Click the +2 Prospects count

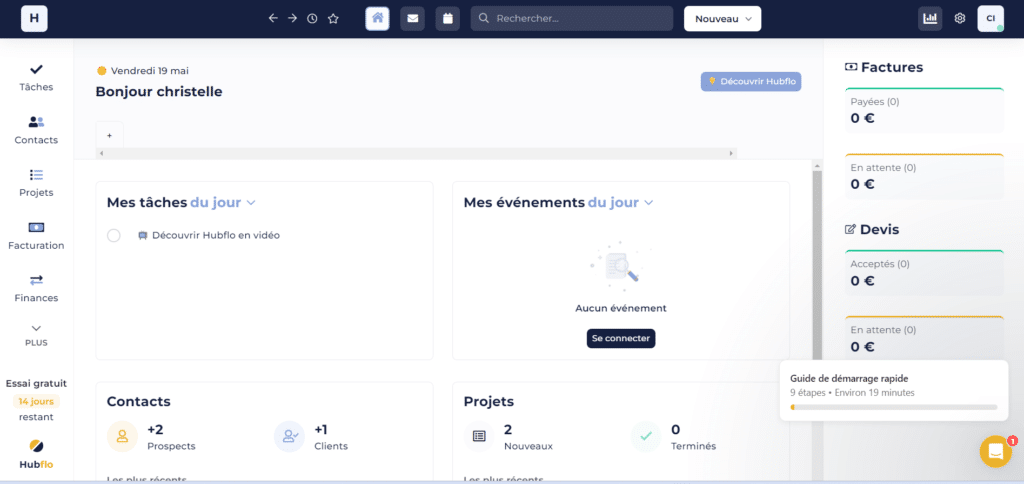point(155,430)
